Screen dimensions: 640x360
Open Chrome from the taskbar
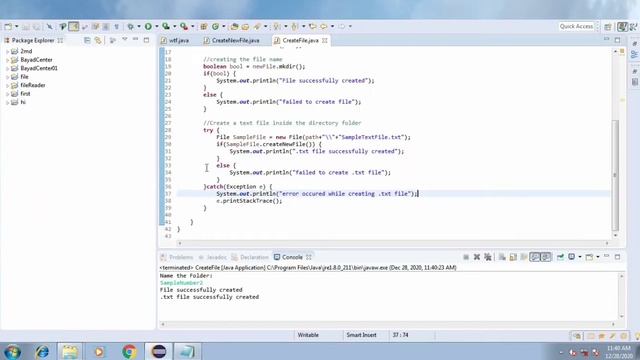[x=129, y=351]
